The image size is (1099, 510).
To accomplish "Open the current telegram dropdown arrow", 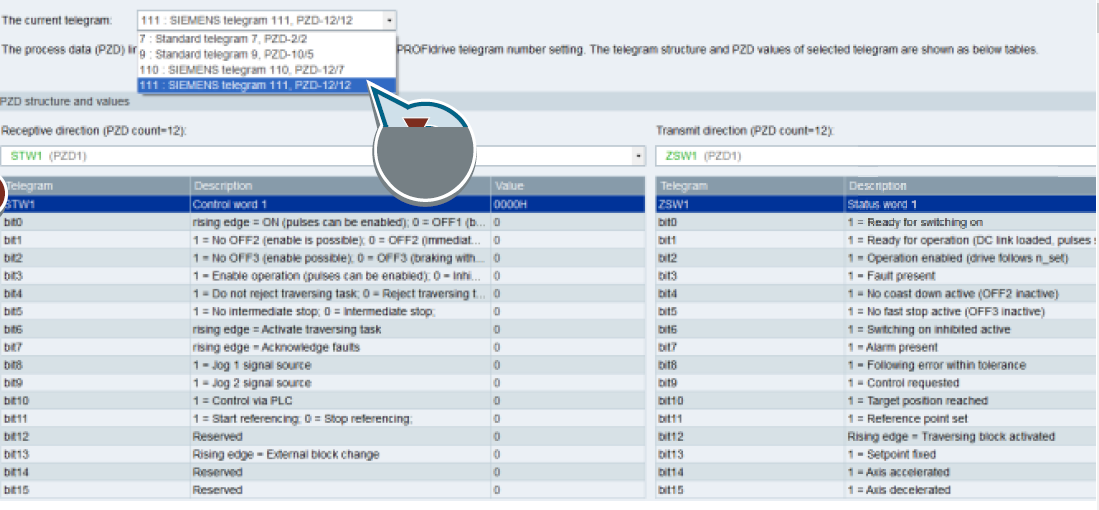I will pos(390,21).
